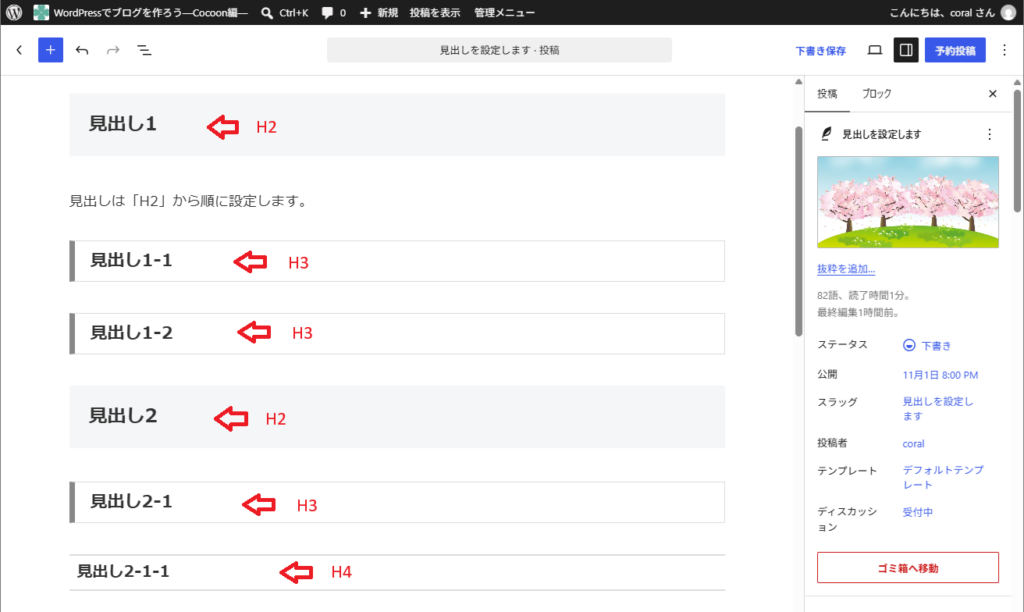Image resolution: width=1024 pixels, height=612 pixels.
Task: Open post actions menu beside 見出しを設定します
Action: coord(989,135)
